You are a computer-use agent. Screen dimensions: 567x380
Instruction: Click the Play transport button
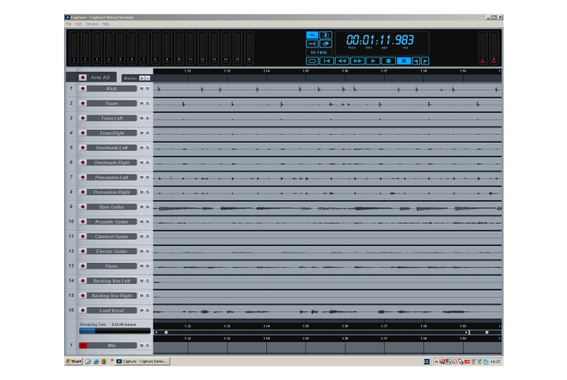coord(373,61)
